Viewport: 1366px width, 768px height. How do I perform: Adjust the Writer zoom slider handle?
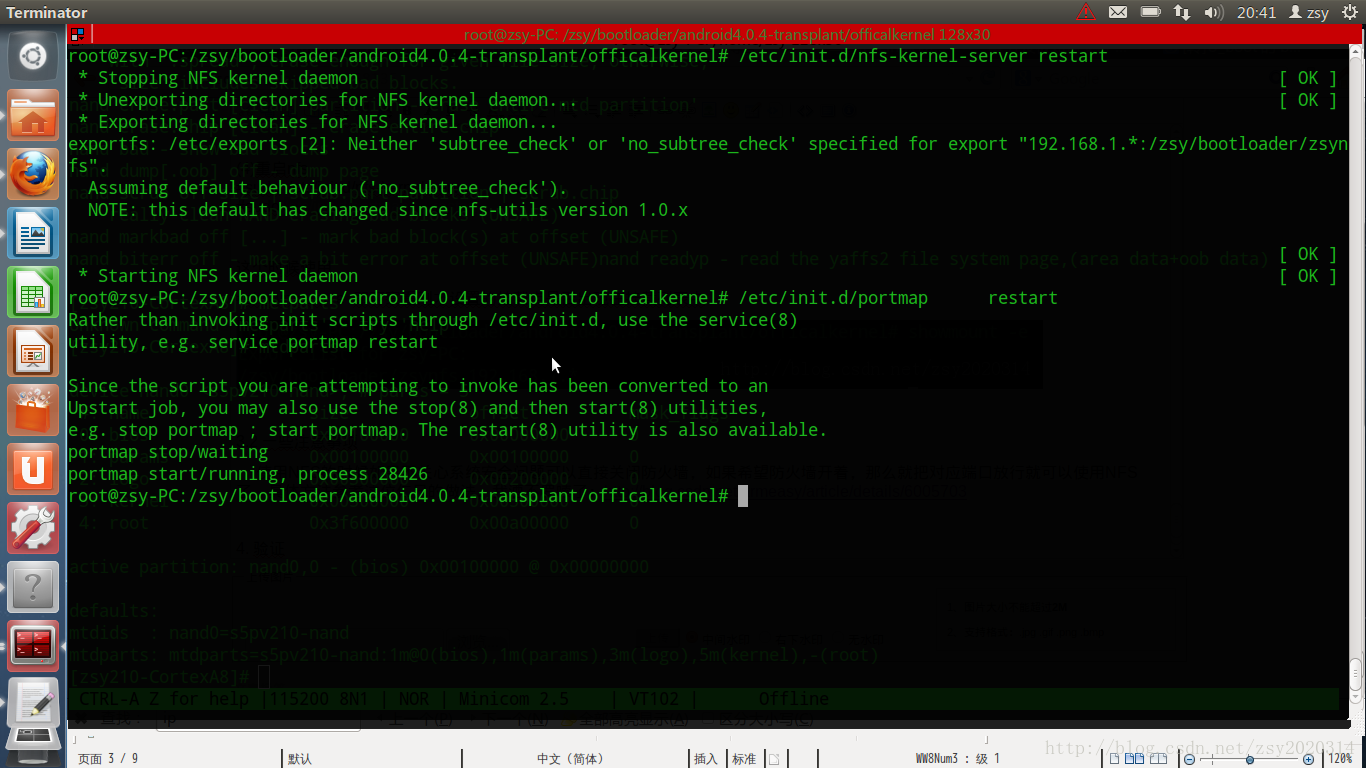coord(1250,759)
